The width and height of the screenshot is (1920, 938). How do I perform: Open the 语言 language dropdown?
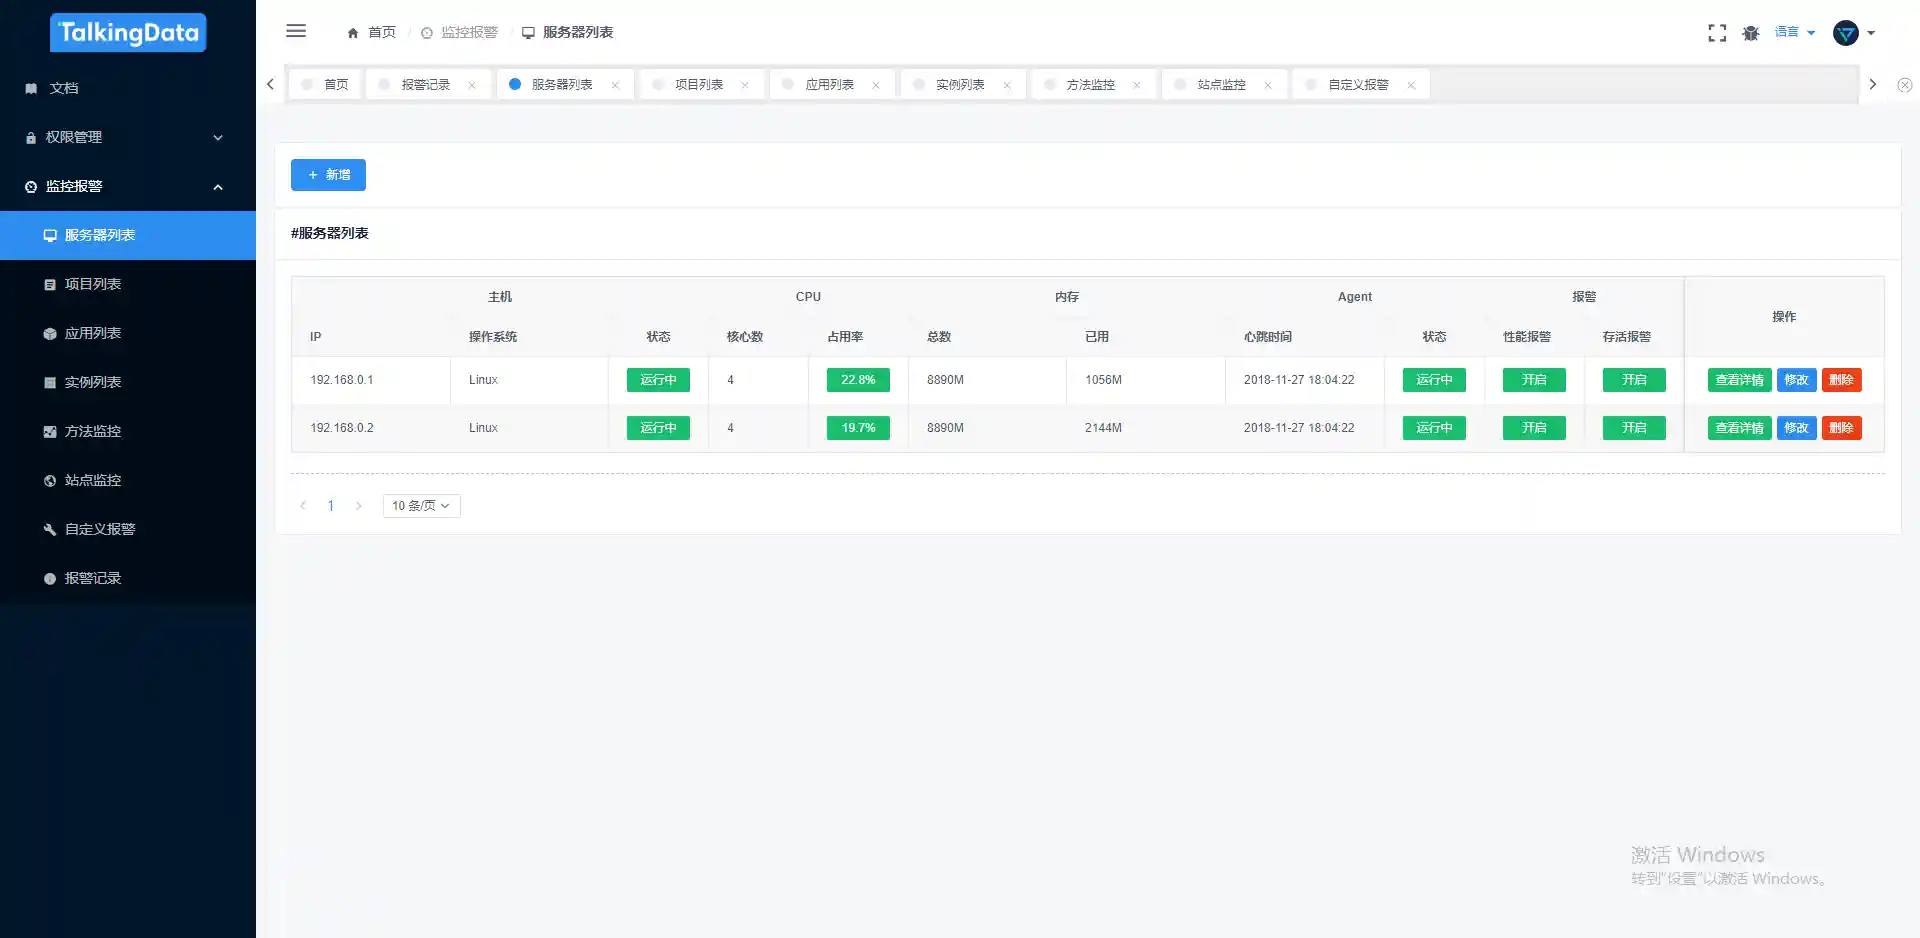(1794, 32)
